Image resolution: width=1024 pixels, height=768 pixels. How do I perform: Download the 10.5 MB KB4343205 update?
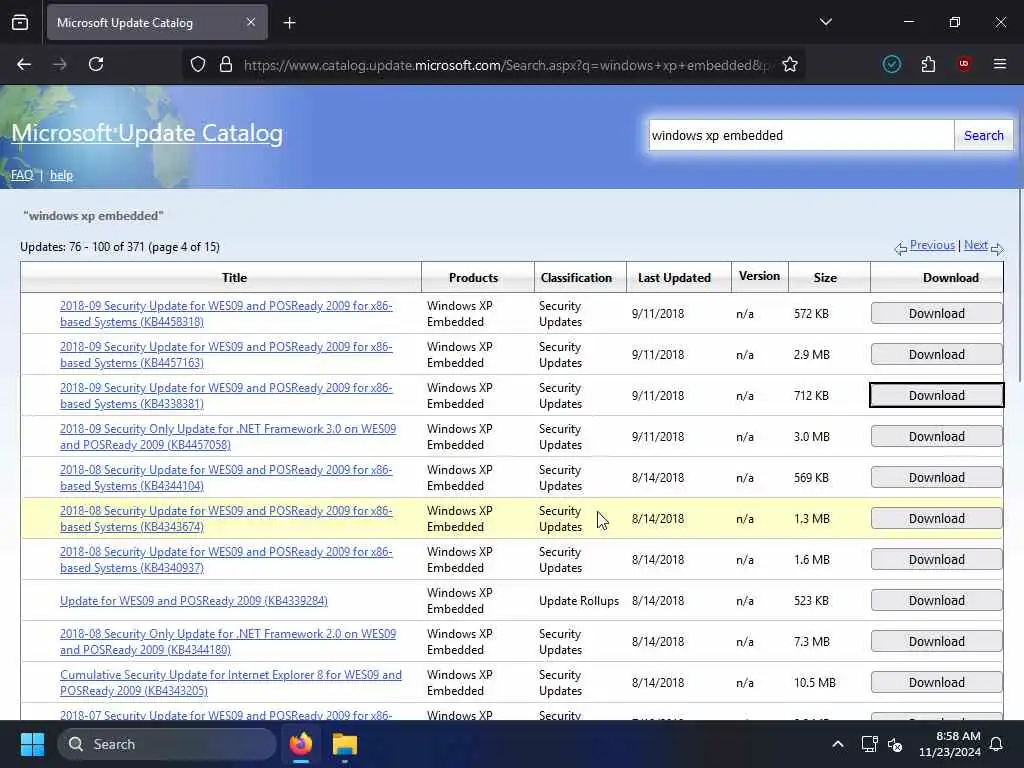click(x=936, y=682)
